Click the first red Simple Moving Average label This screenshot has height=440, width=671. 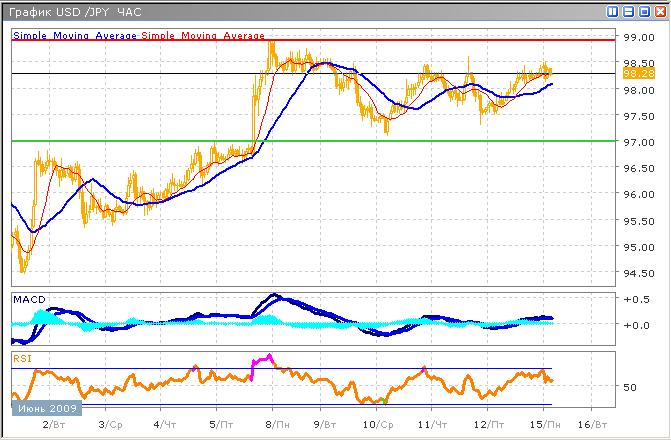tap(75, 35)
